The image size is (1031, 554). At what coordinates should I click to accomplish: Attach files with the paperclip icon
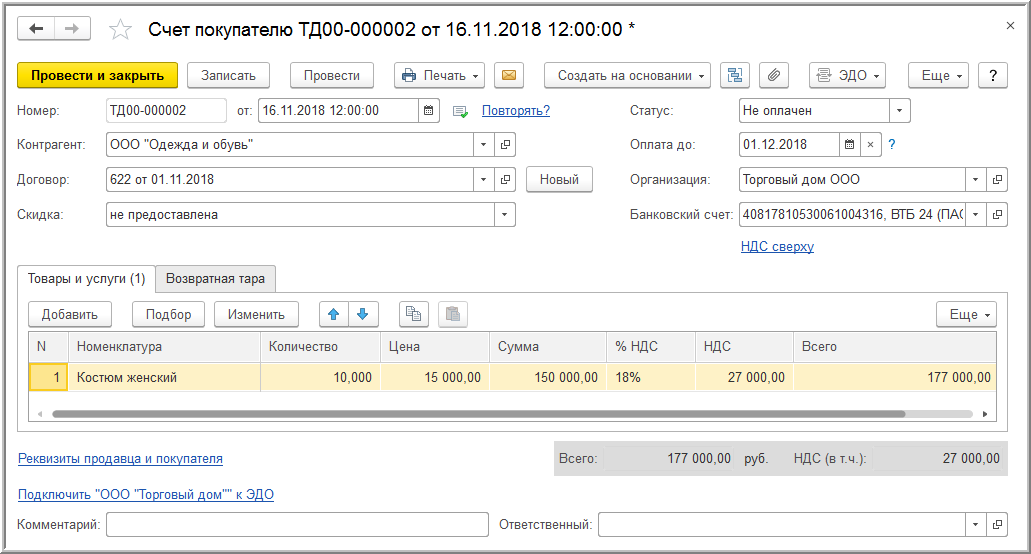coord(774,76)
